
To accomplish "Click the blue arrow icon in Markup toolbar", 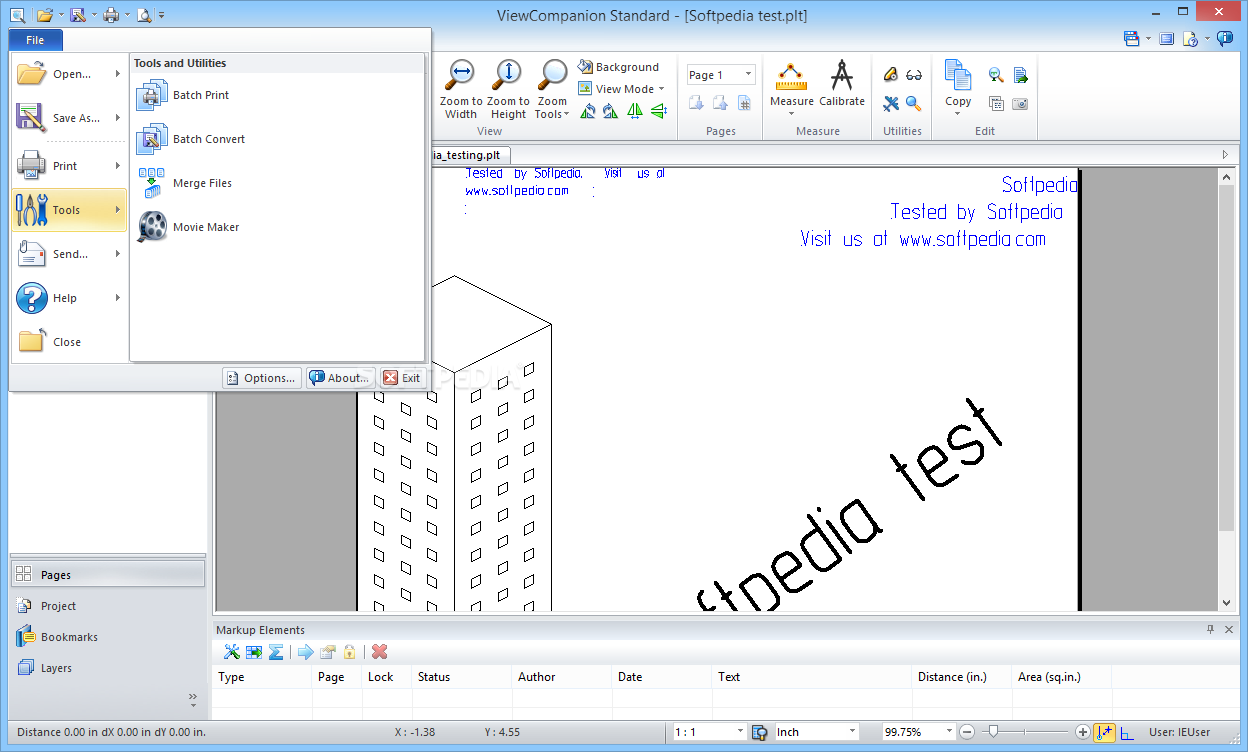I will [x=305, y=652].
